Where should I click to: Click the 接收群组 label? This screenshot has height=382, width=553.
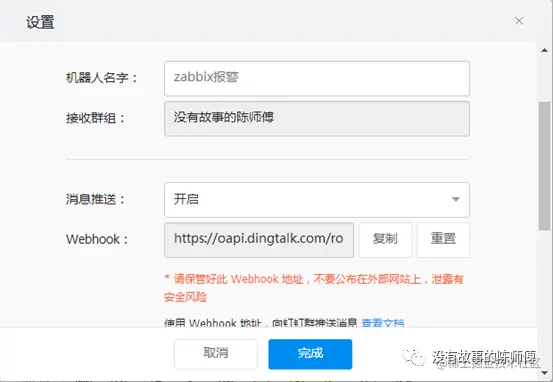point(96,118)
